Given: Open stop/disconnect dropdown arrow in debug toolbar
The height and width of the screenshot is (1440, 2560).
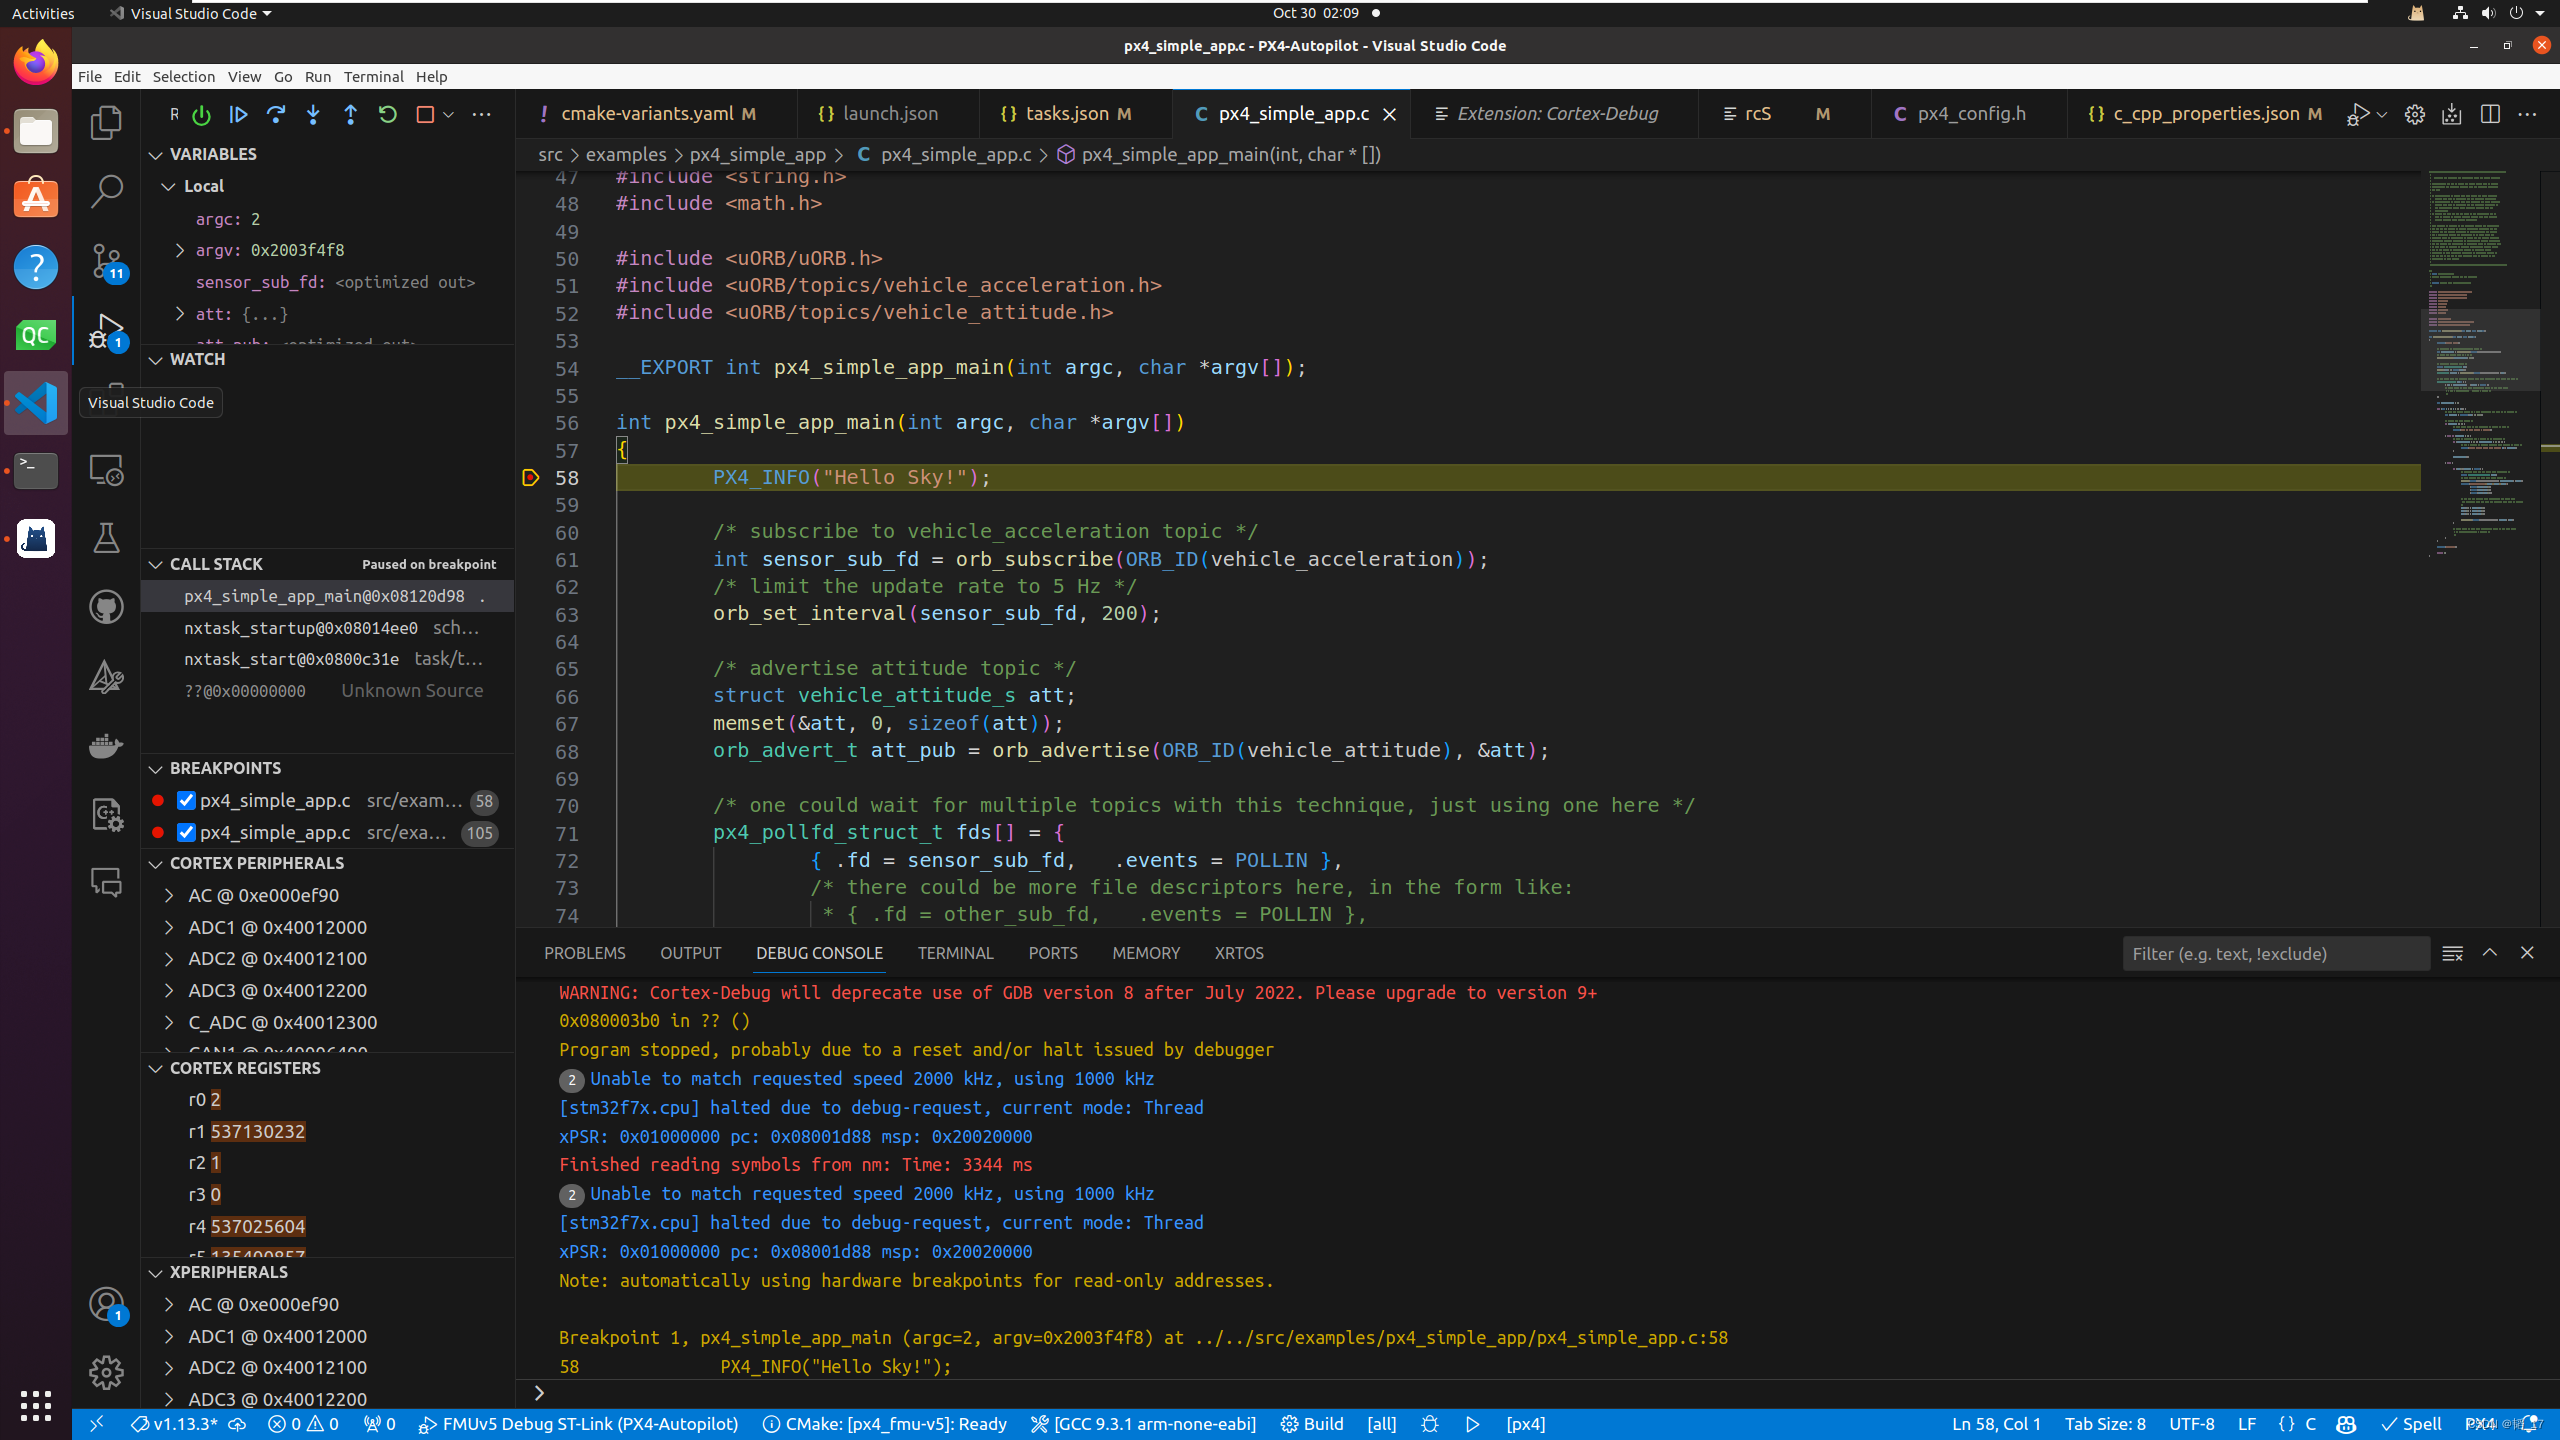Looking at the screenshot, I should [448, 115].
